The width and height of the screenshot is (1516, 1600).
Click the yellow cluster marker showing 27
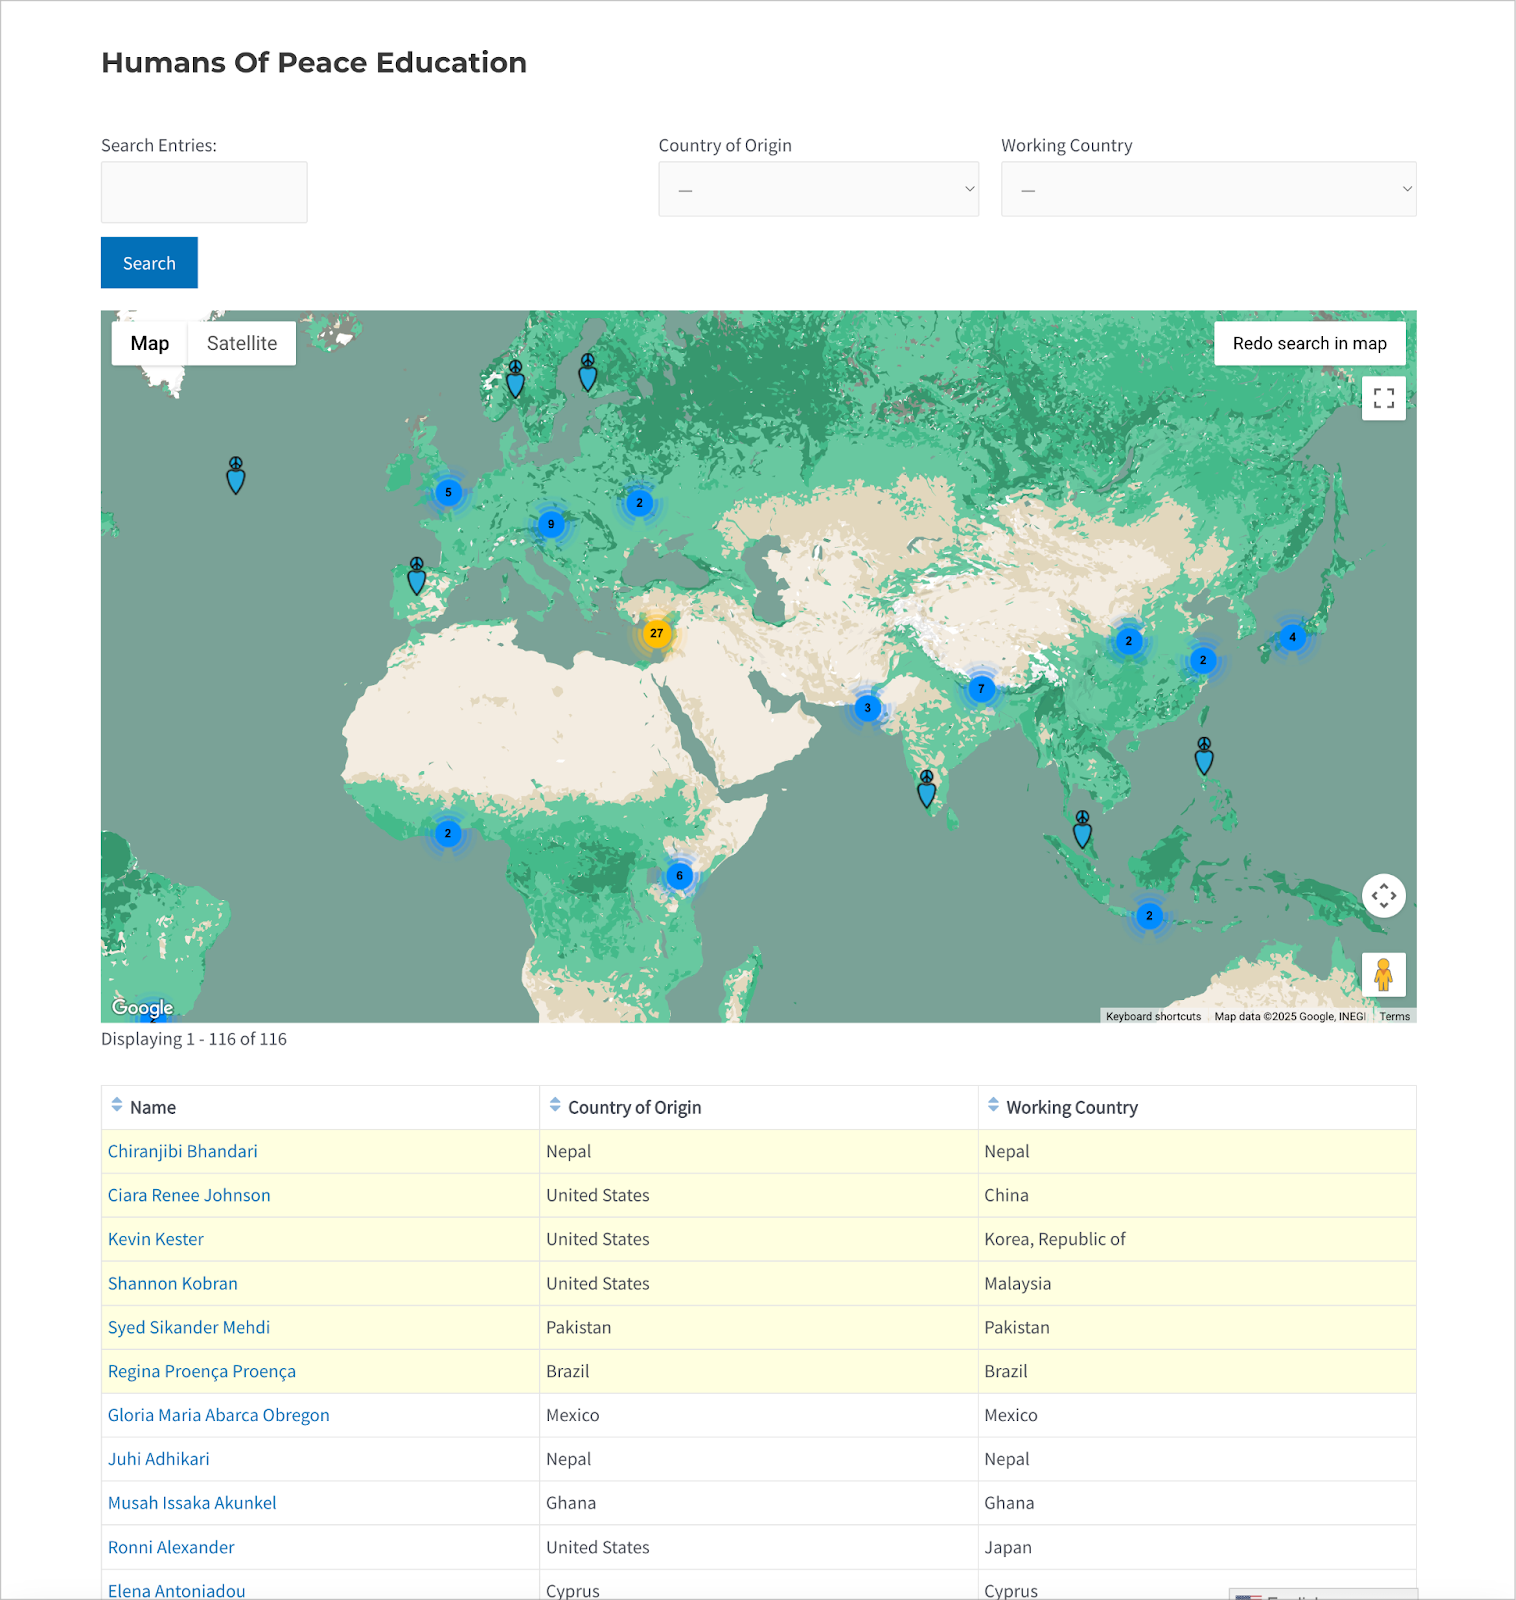(656, 633)
